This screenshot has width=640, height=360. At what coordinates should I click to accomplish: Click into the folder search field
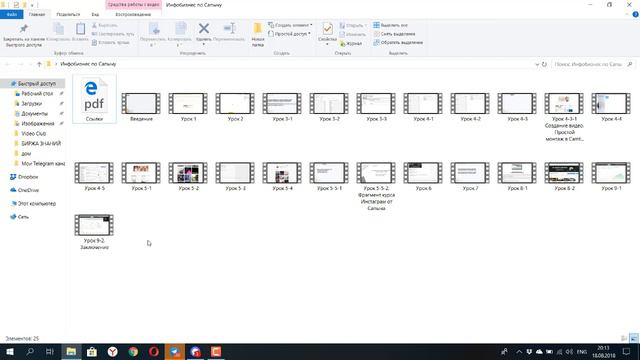pyautogui.click(x=593, y=64)
